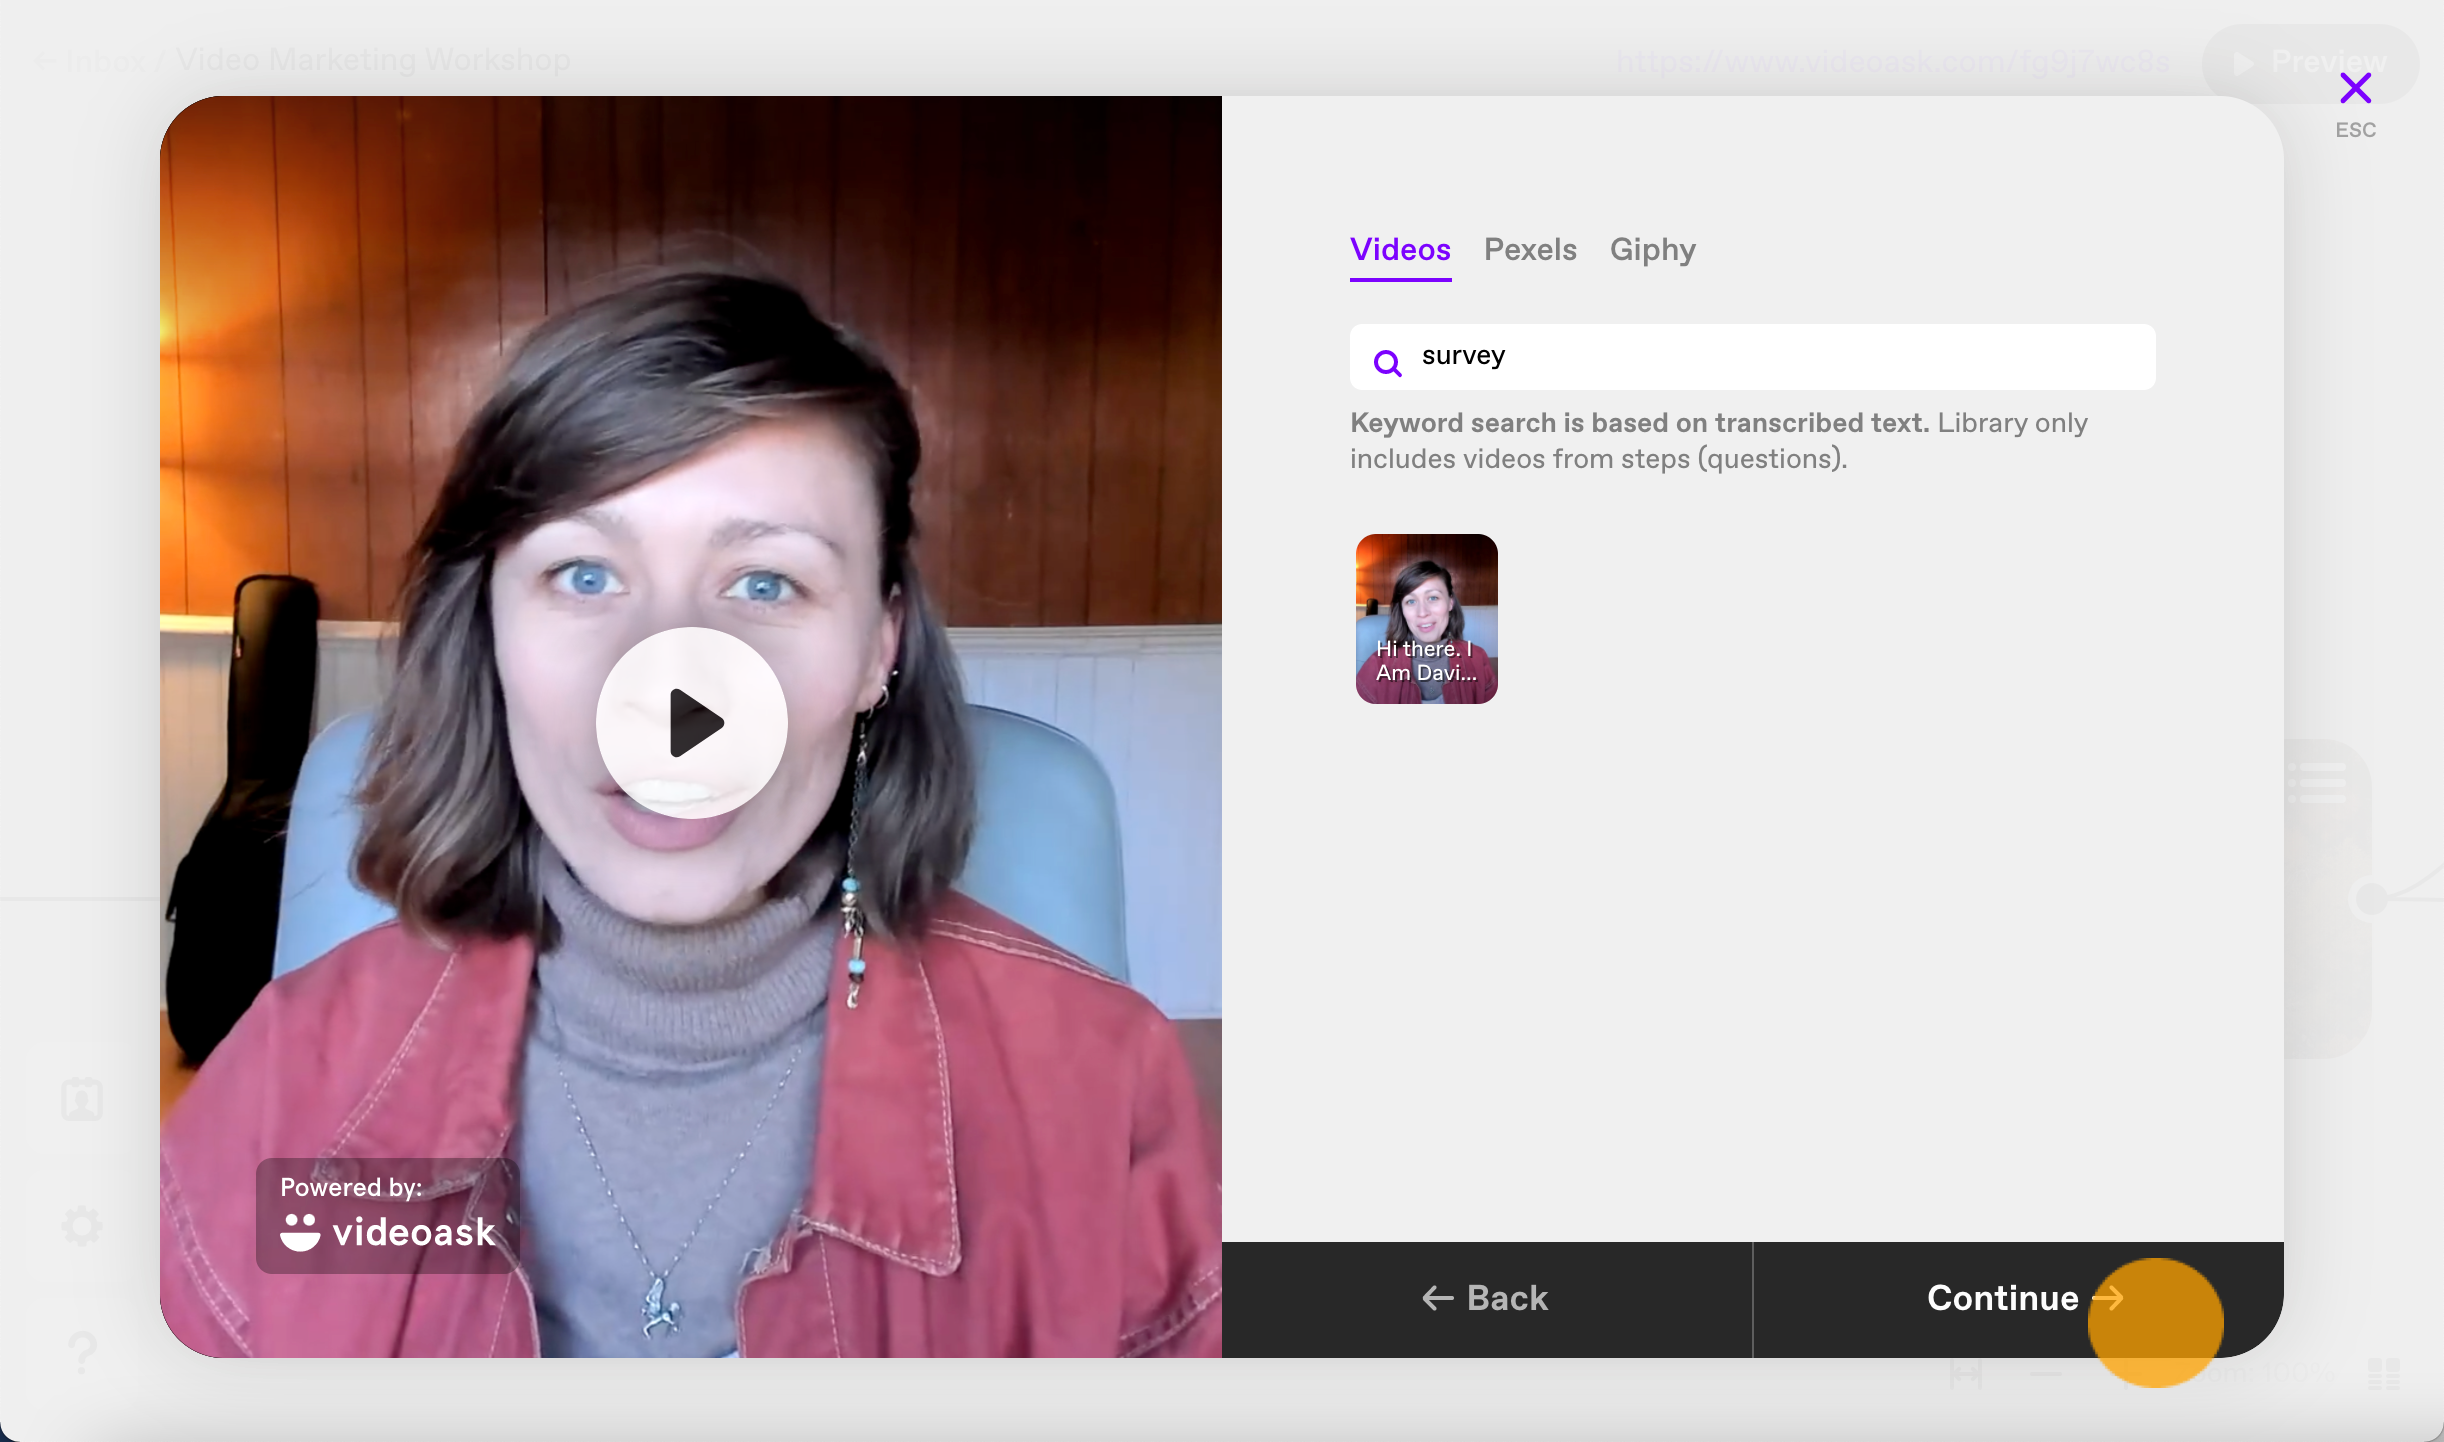Open the contacts icon in the left sidebar
Image resolution: width=2444 pixels, height=1442 pixels.
pos(82,1099)
